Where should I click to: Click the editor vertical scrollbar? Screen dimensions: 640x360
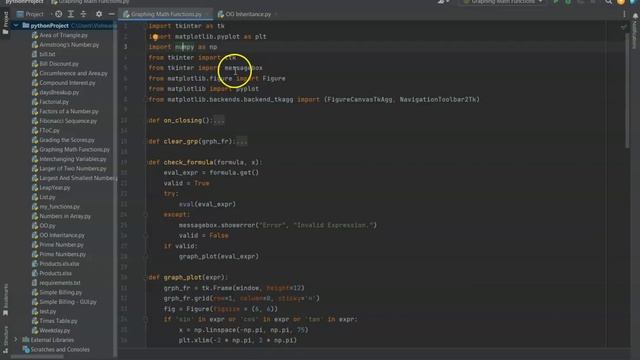[x=627, y=90]
